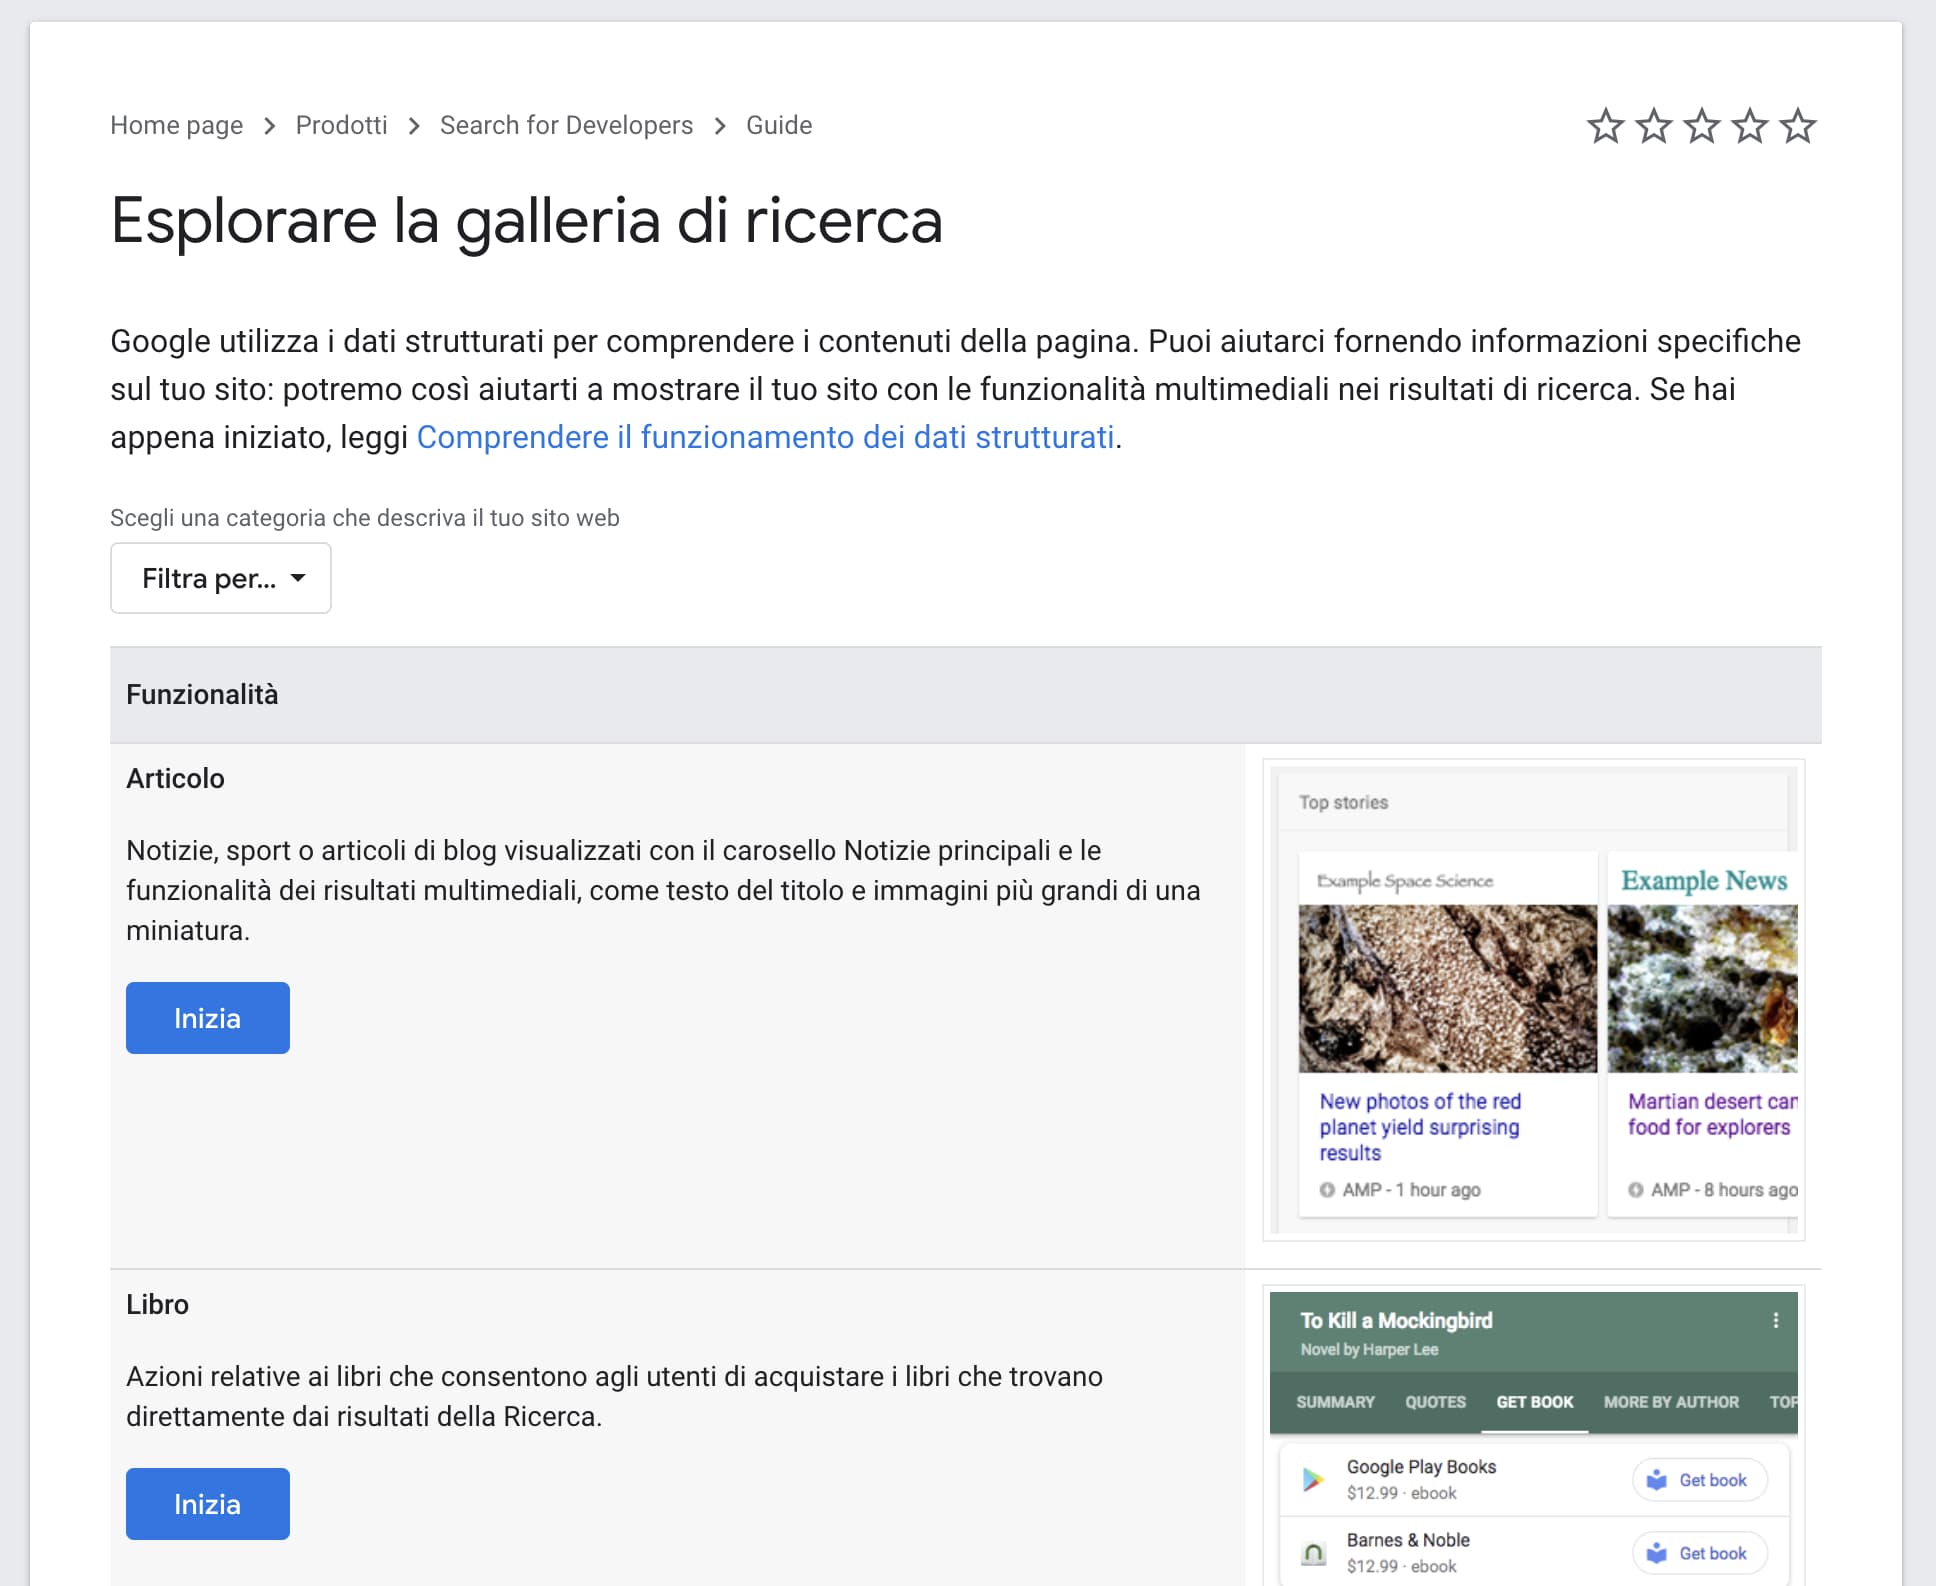The width and height of the screenshot is (1936, 1586).
Task: Click the Barnes & Noble logo icon
Action: 1313,1553
